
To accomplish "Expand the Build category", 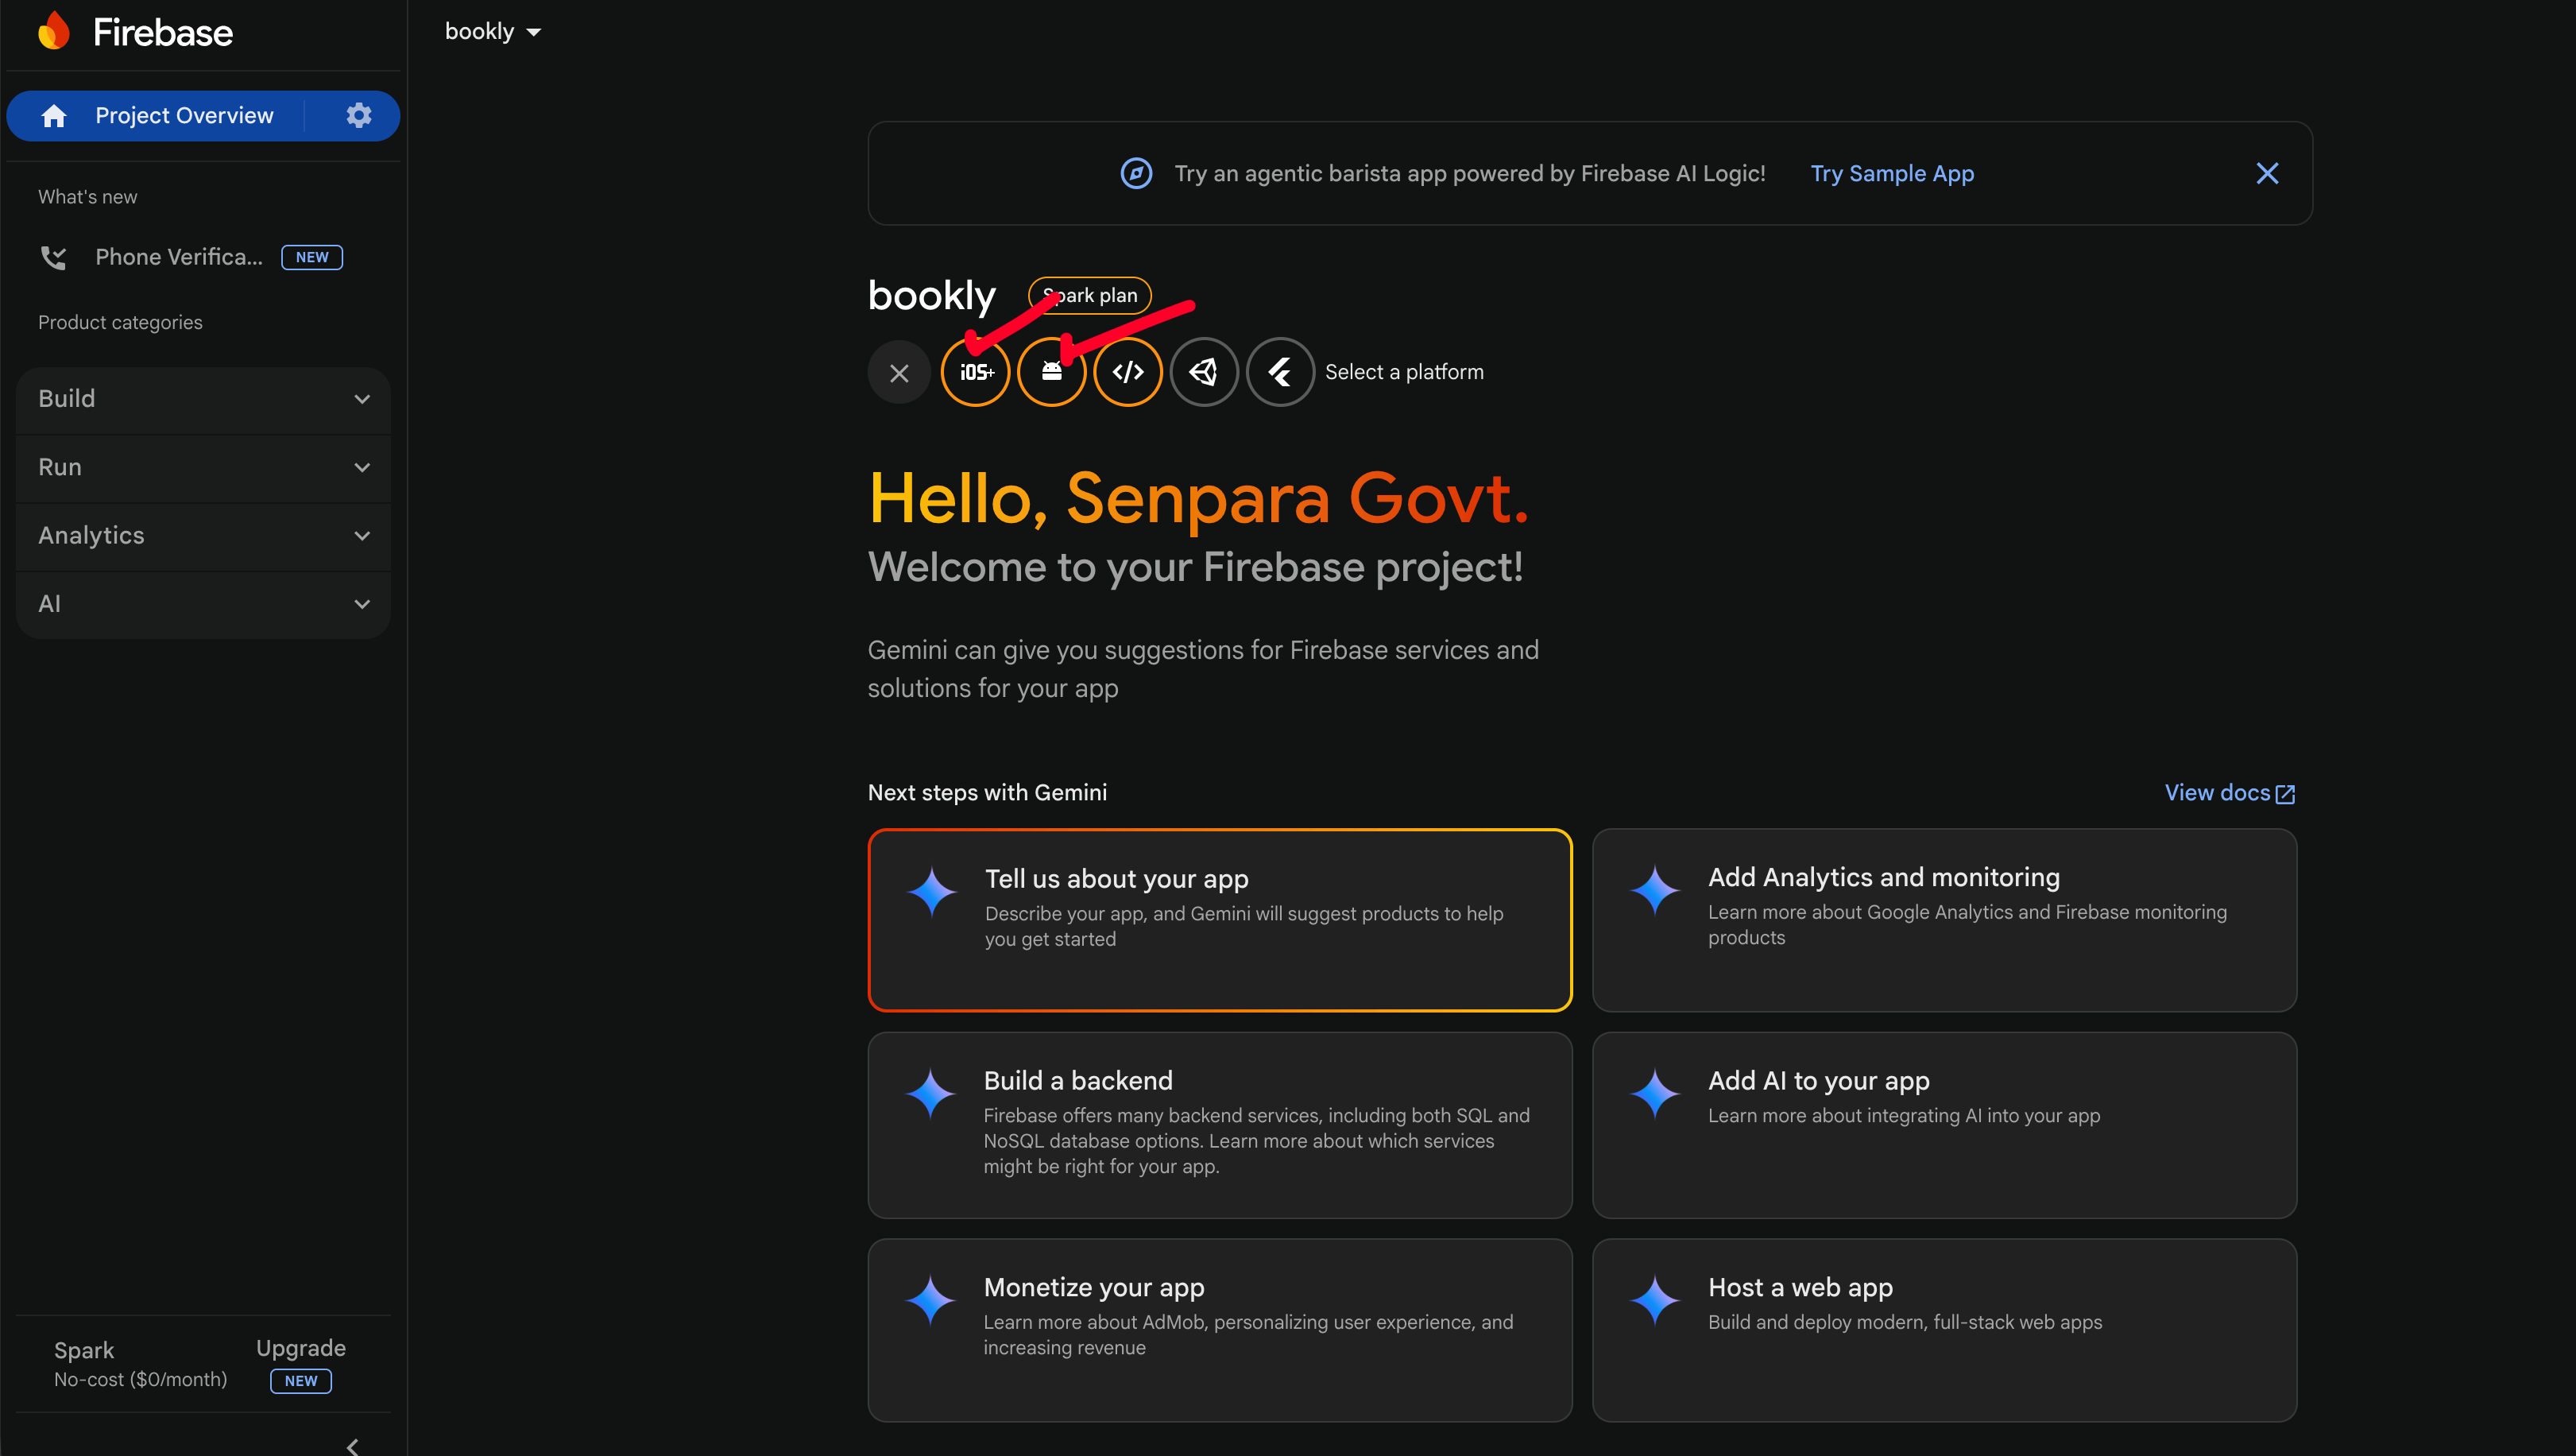I will (x=203, y=399).
